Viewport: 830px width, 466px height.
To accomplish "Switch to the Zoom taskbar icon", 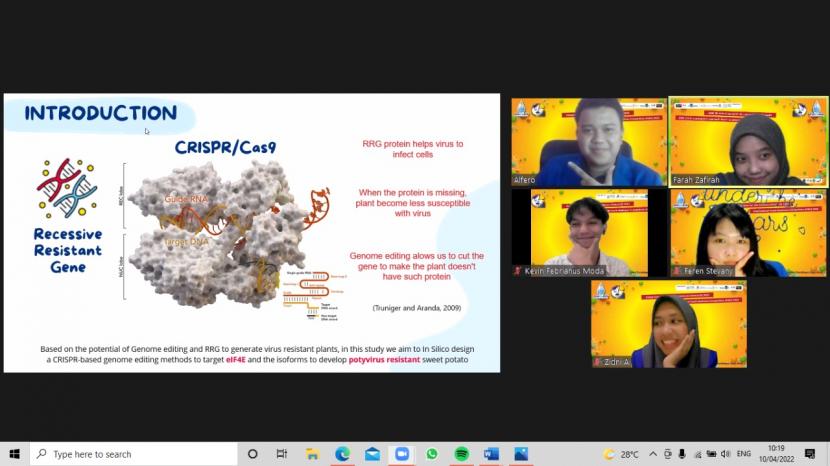I will point(402,454).
